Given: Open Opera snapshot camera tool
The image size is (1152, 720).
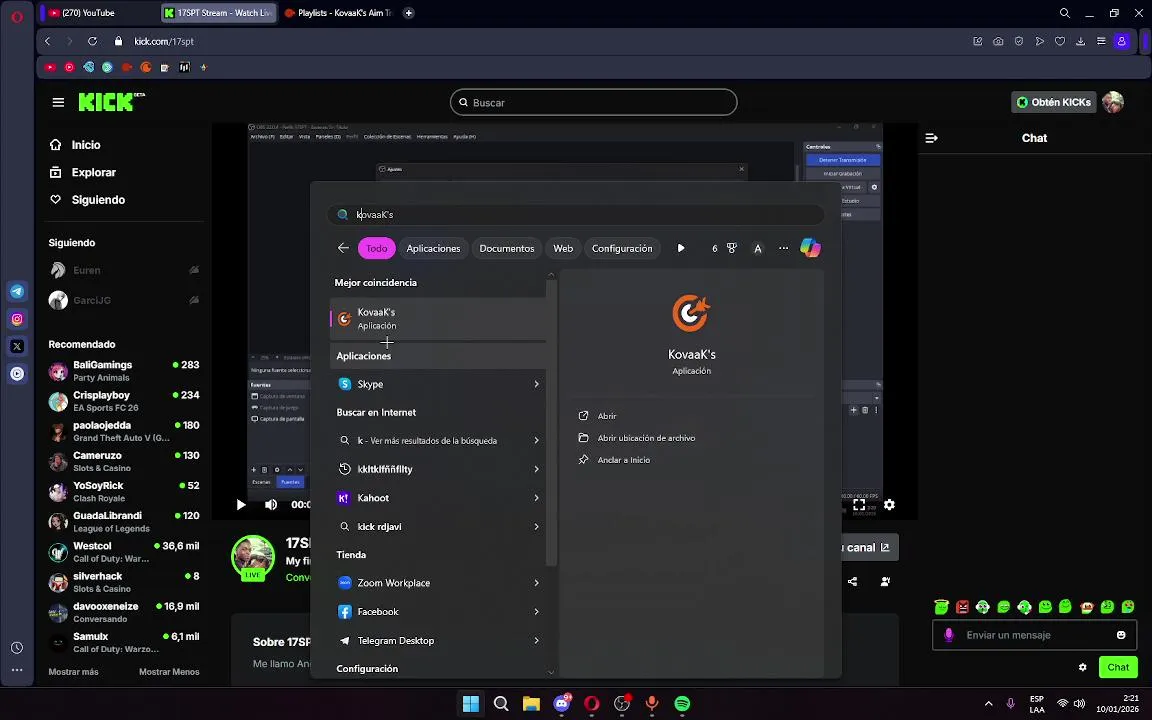Looking at the screenshot, I should point(998,41).
